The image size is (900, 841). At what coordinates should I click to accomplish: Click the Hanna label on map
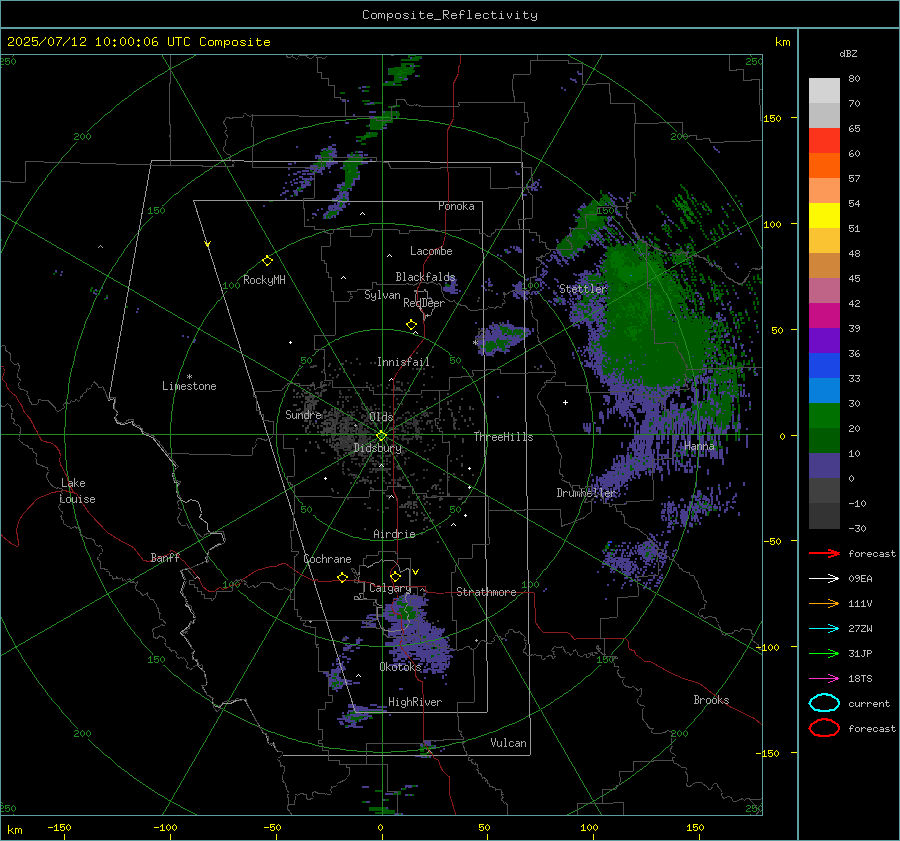point(699,446)
